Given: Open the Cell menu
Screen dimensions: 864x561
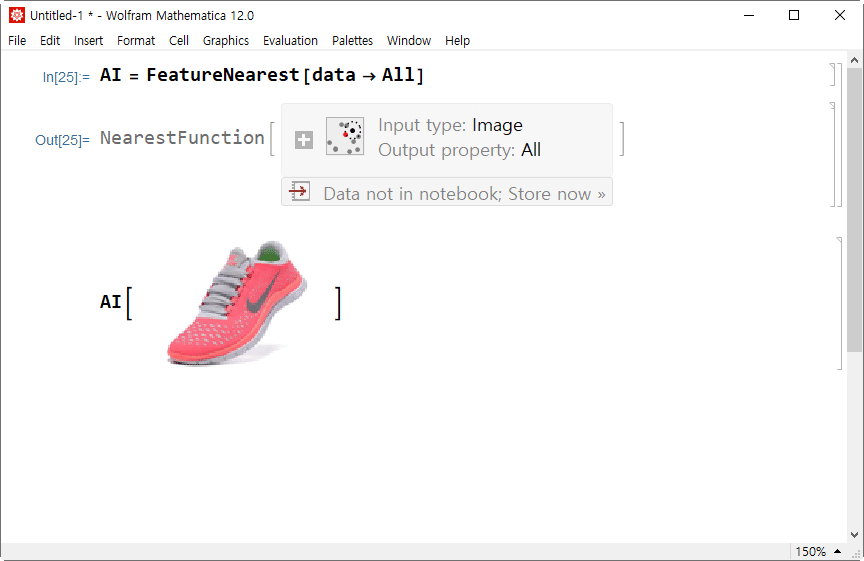Looking at the screenshot, I should 179,41.
